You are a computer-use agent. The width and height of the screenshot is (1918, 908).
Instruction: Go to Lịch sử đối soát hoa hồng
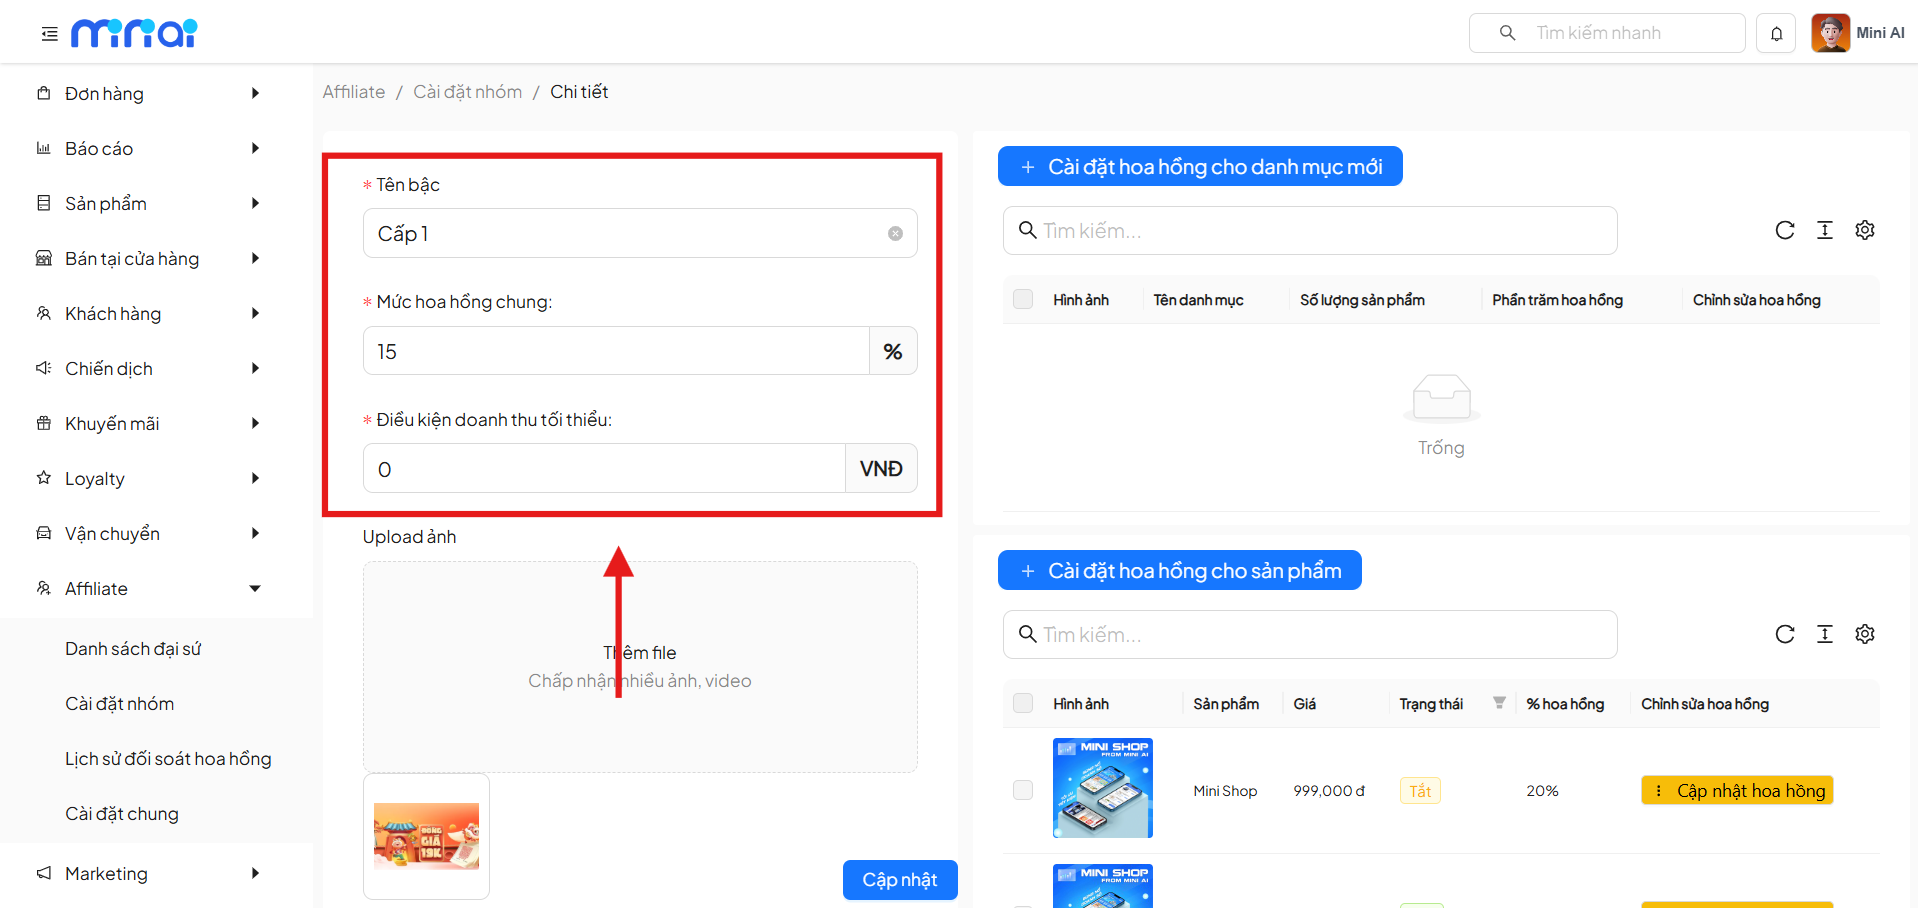point(168,759)
